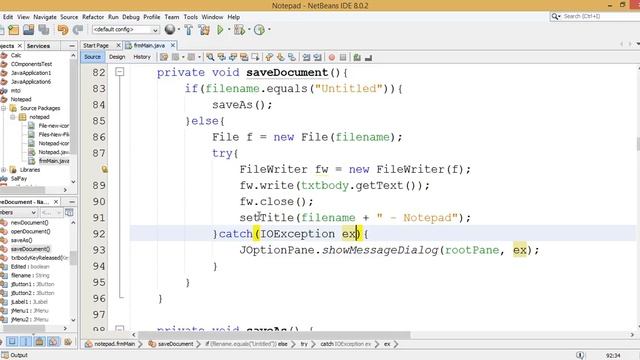Viewport: 640px width, 360px height.
Task: Open the Window menu
Action: 212,17
